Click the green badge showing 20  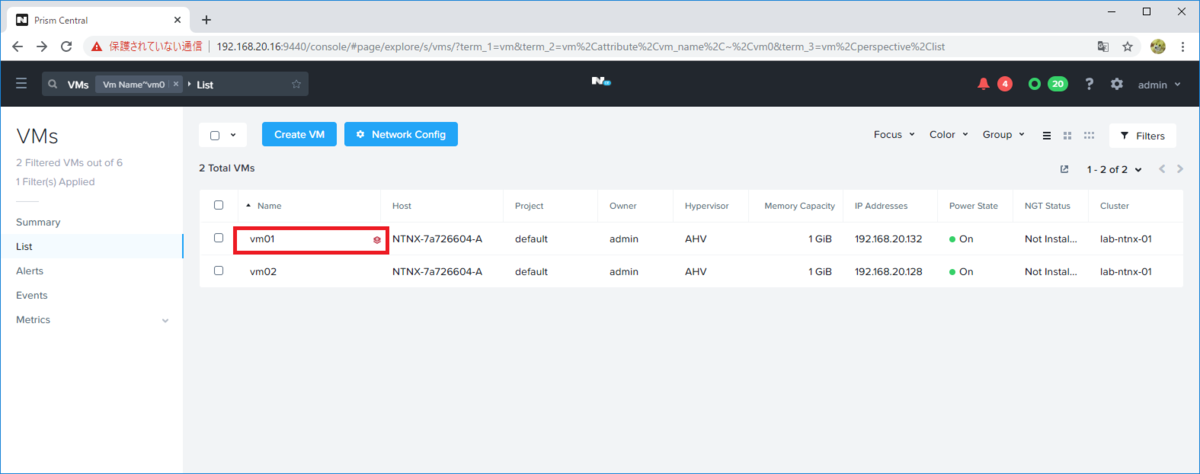tap(1057, 84)
